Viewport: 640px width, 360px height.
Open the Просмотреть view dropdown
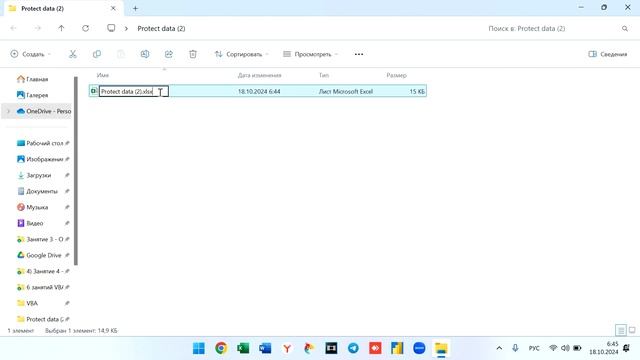click(x=311, y=54)
